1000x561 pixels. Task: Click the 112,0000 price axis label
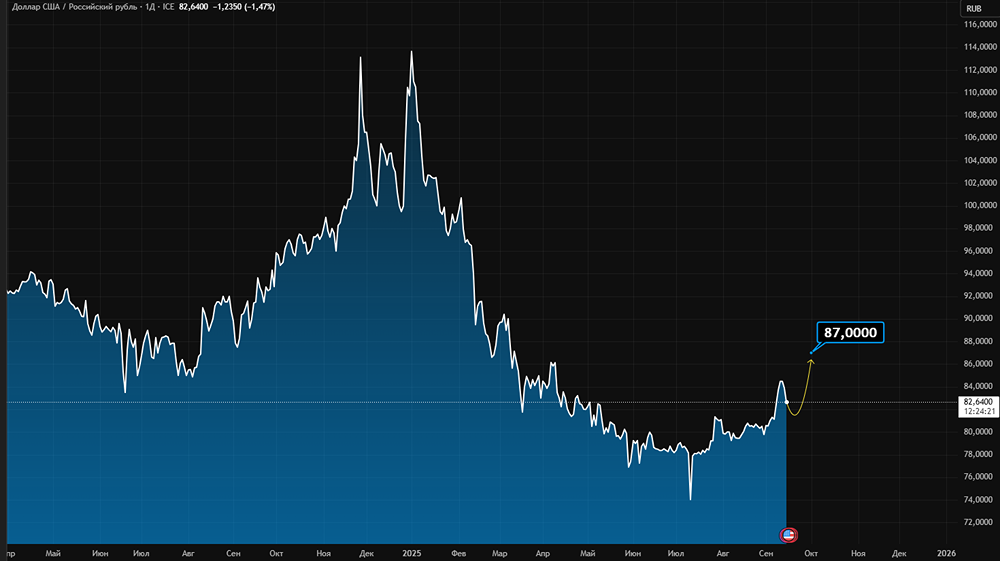[x=980, y=69]
